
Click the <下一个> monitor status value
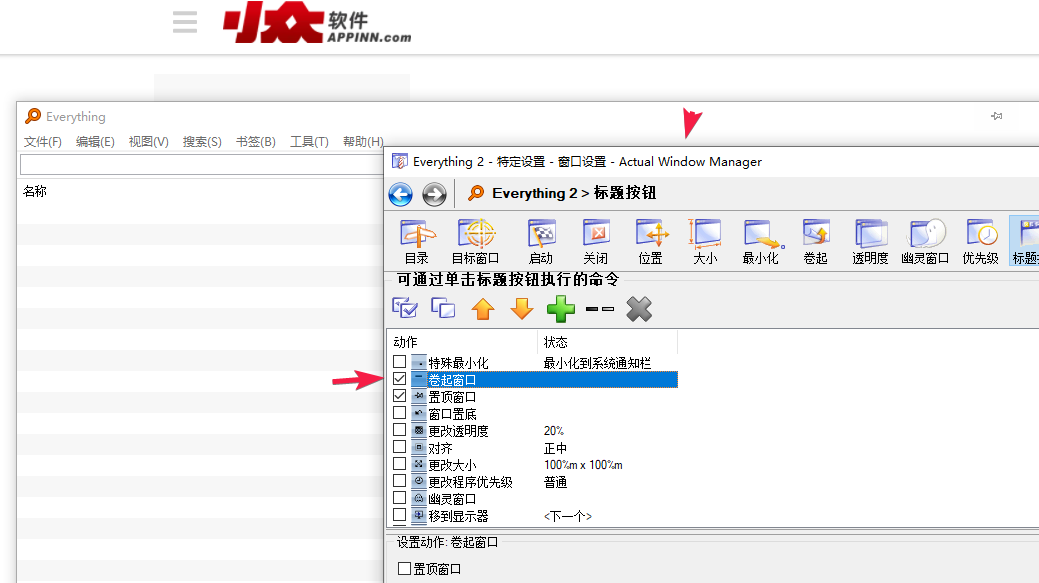point(568,516)
